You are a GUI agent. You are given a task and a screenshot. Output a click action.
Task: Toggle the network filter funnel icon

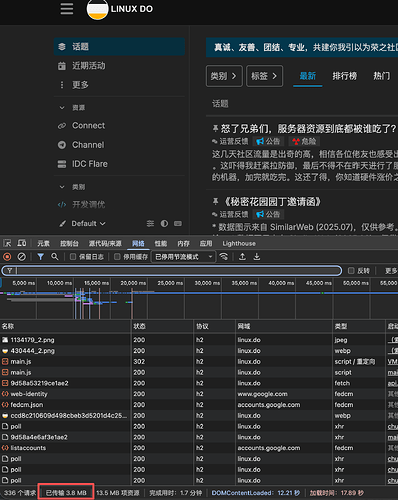tap(40, 257)
